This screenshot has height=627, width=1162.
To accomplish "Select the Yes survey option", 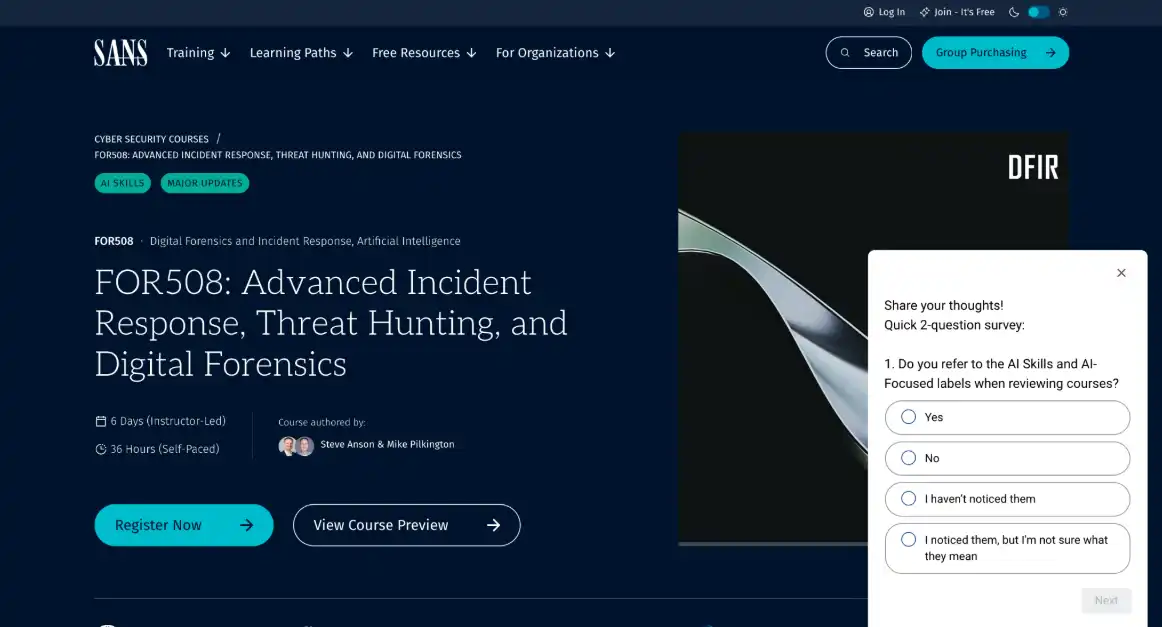I will 1007,417.
